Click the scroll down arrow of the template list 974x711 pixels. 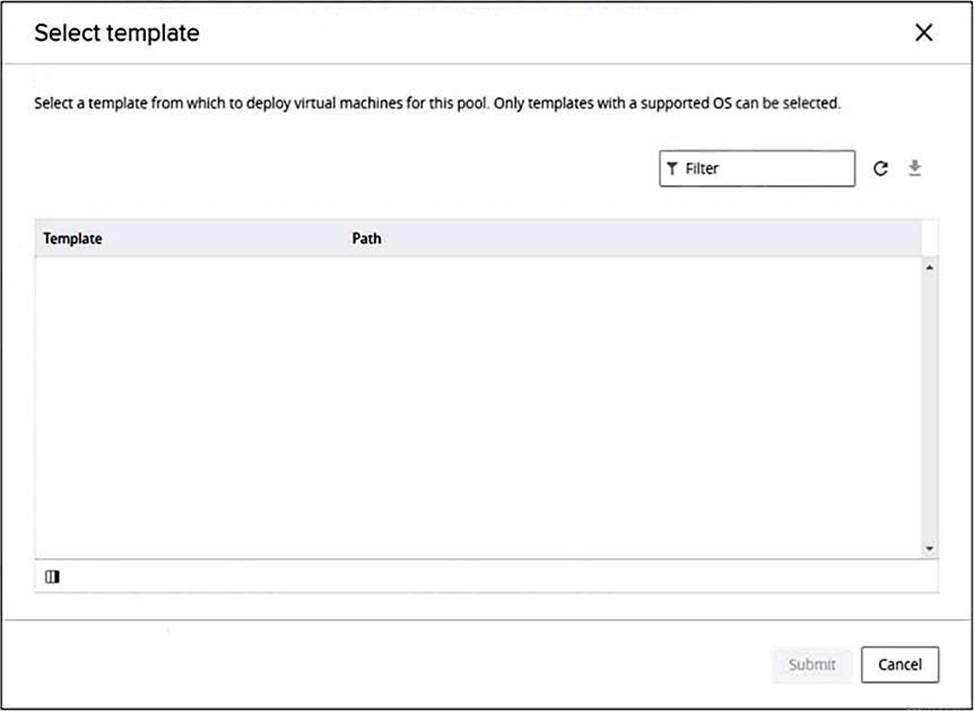[x=930, y=548]
